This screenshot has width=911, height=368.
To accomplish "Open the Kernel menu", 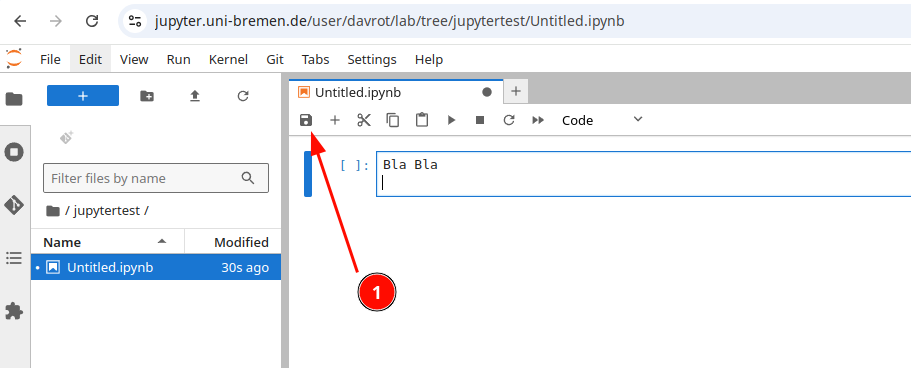I will pos(228,59).
